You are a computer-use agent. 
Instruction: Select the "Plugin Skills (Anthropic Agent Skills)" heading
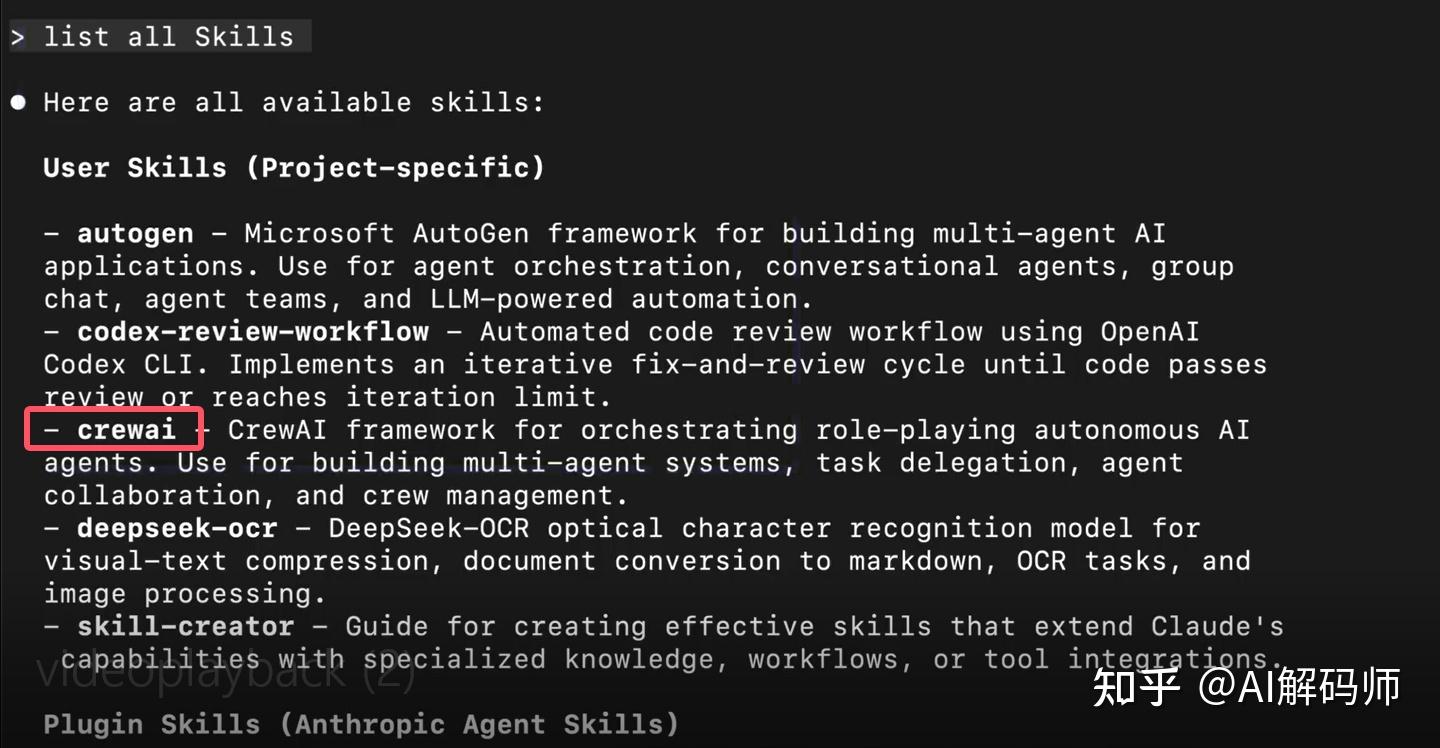pos(360,723)
